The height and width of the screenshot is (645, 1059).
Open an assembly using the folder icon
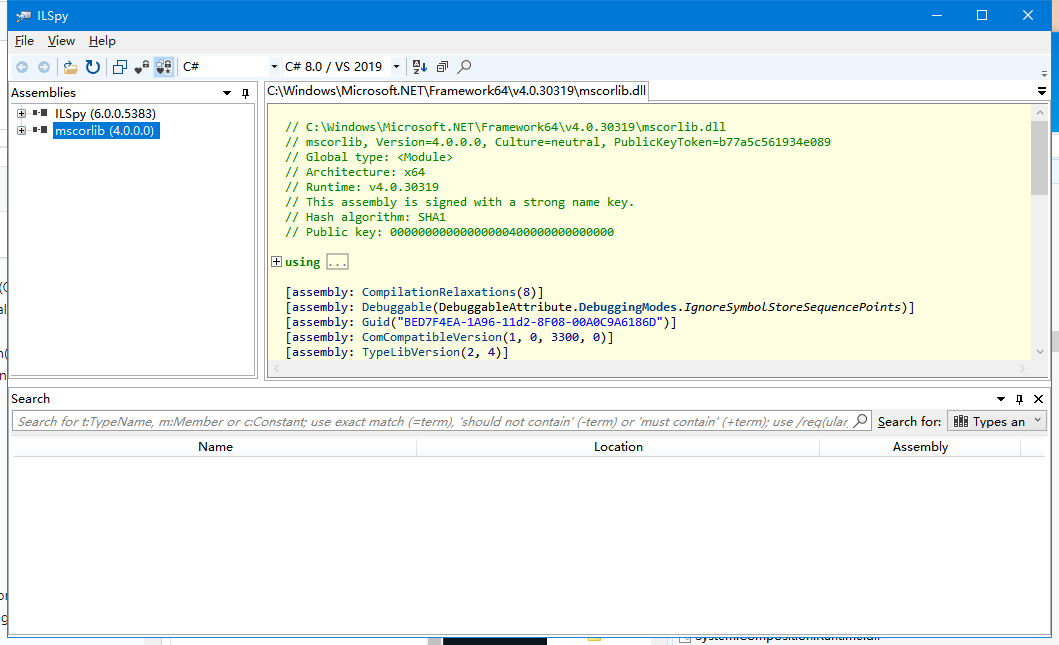click(x=68, y=67)
